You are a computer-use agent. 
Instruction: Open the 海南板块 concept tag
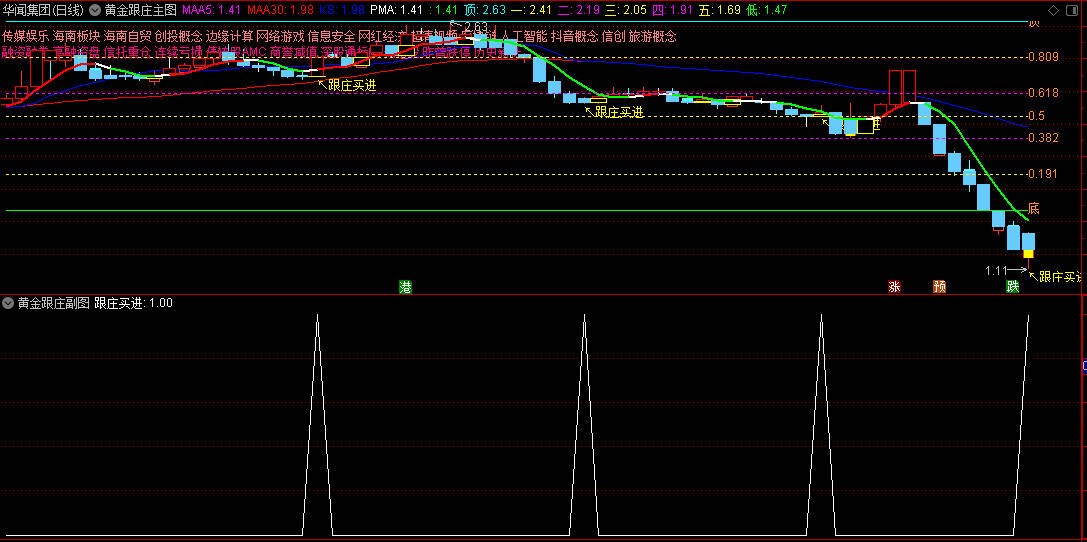point(76,37)
